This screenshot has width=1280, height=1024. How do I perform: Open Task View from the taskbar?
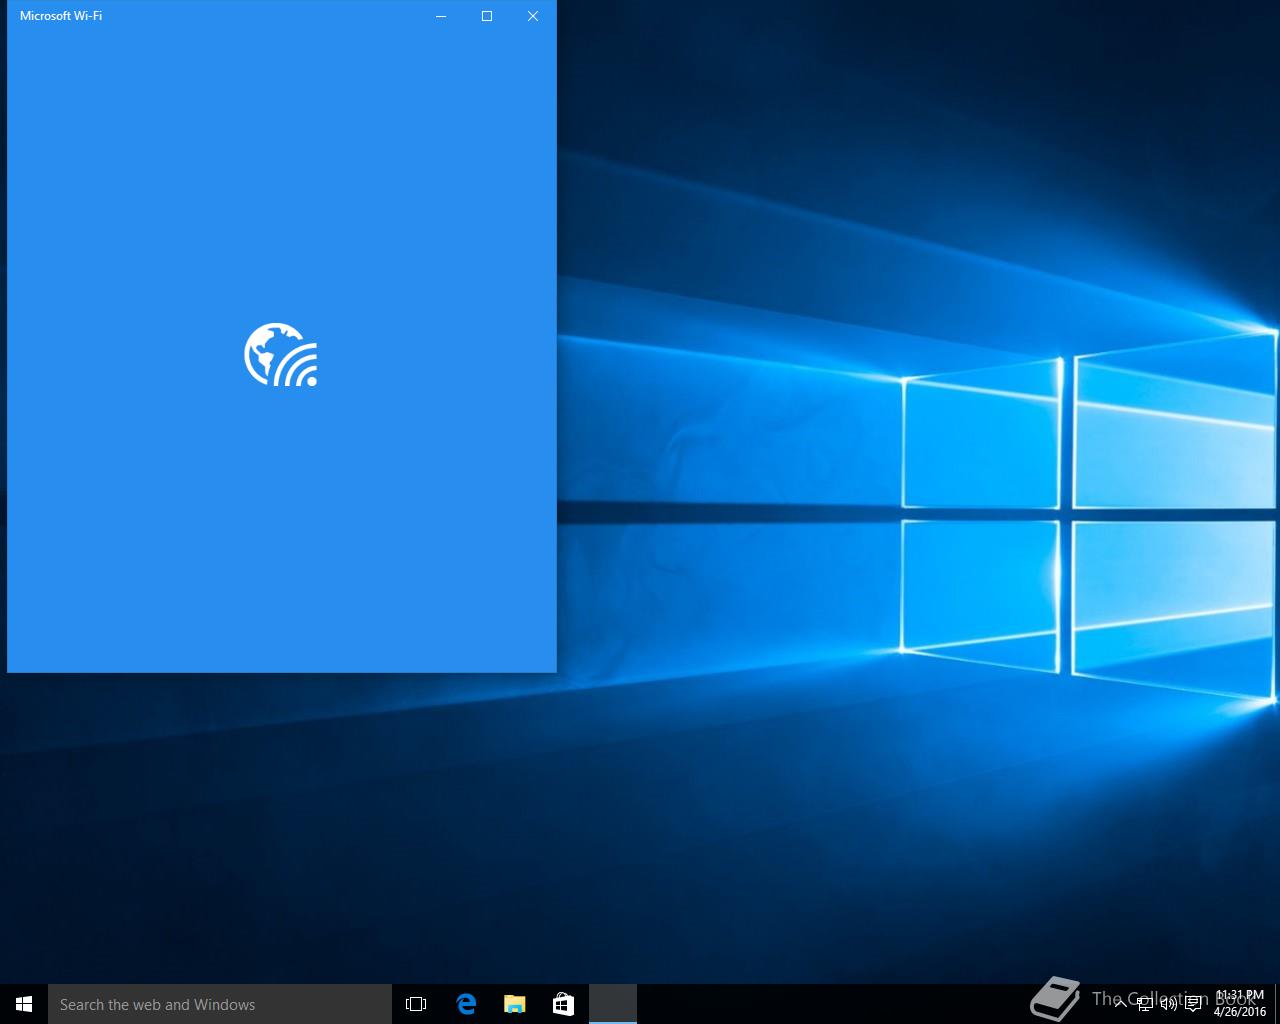coord(416,1004)
